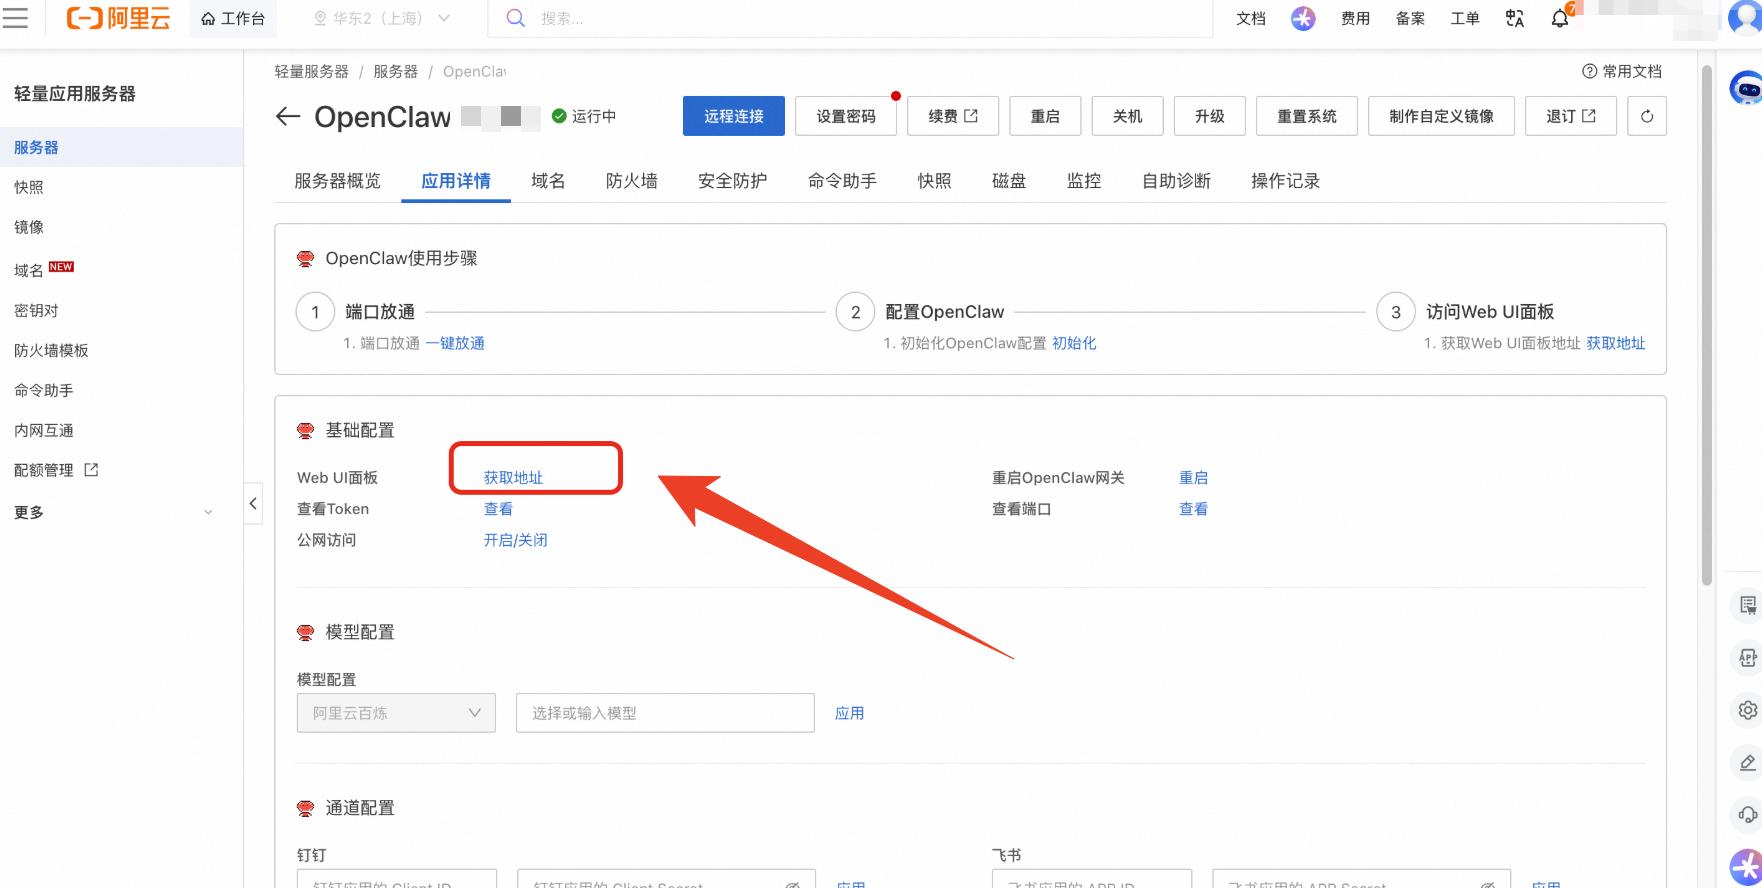Switch language with the translate icon

click(x=1515, y=18)
